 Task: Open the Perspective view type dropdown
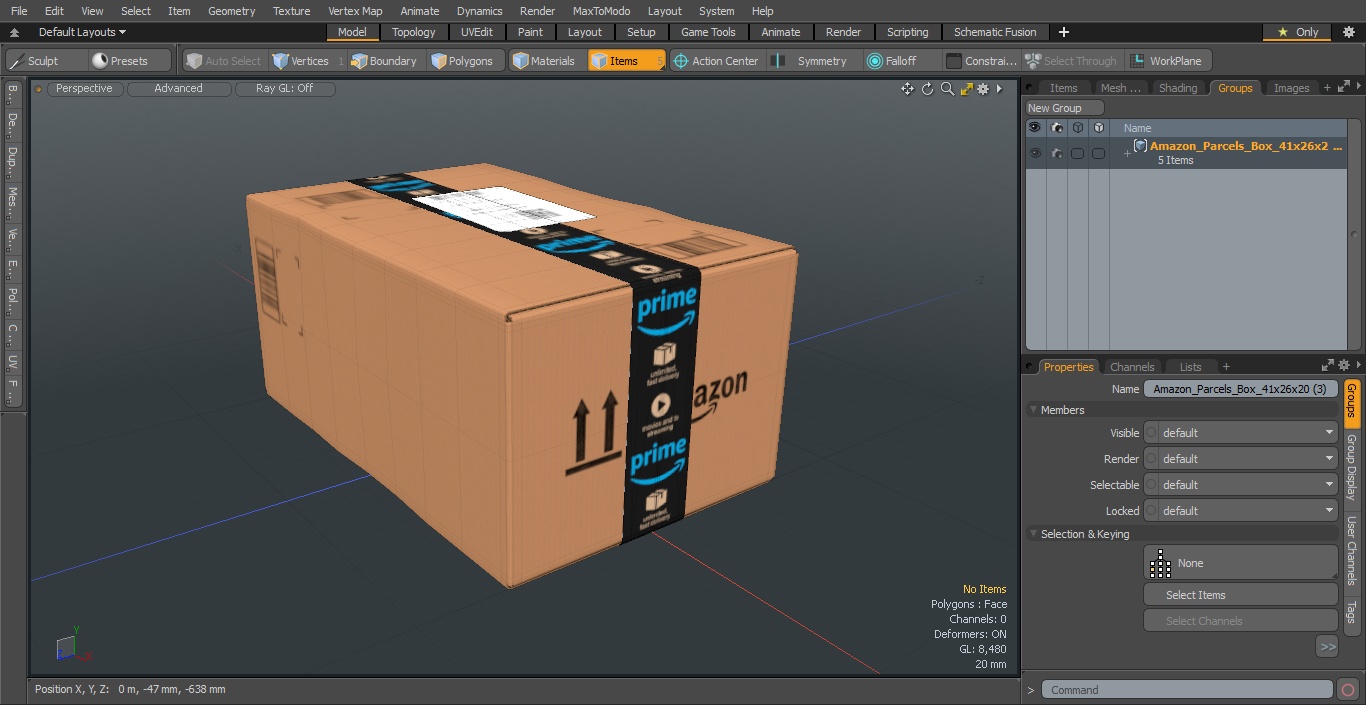point(85,89)
